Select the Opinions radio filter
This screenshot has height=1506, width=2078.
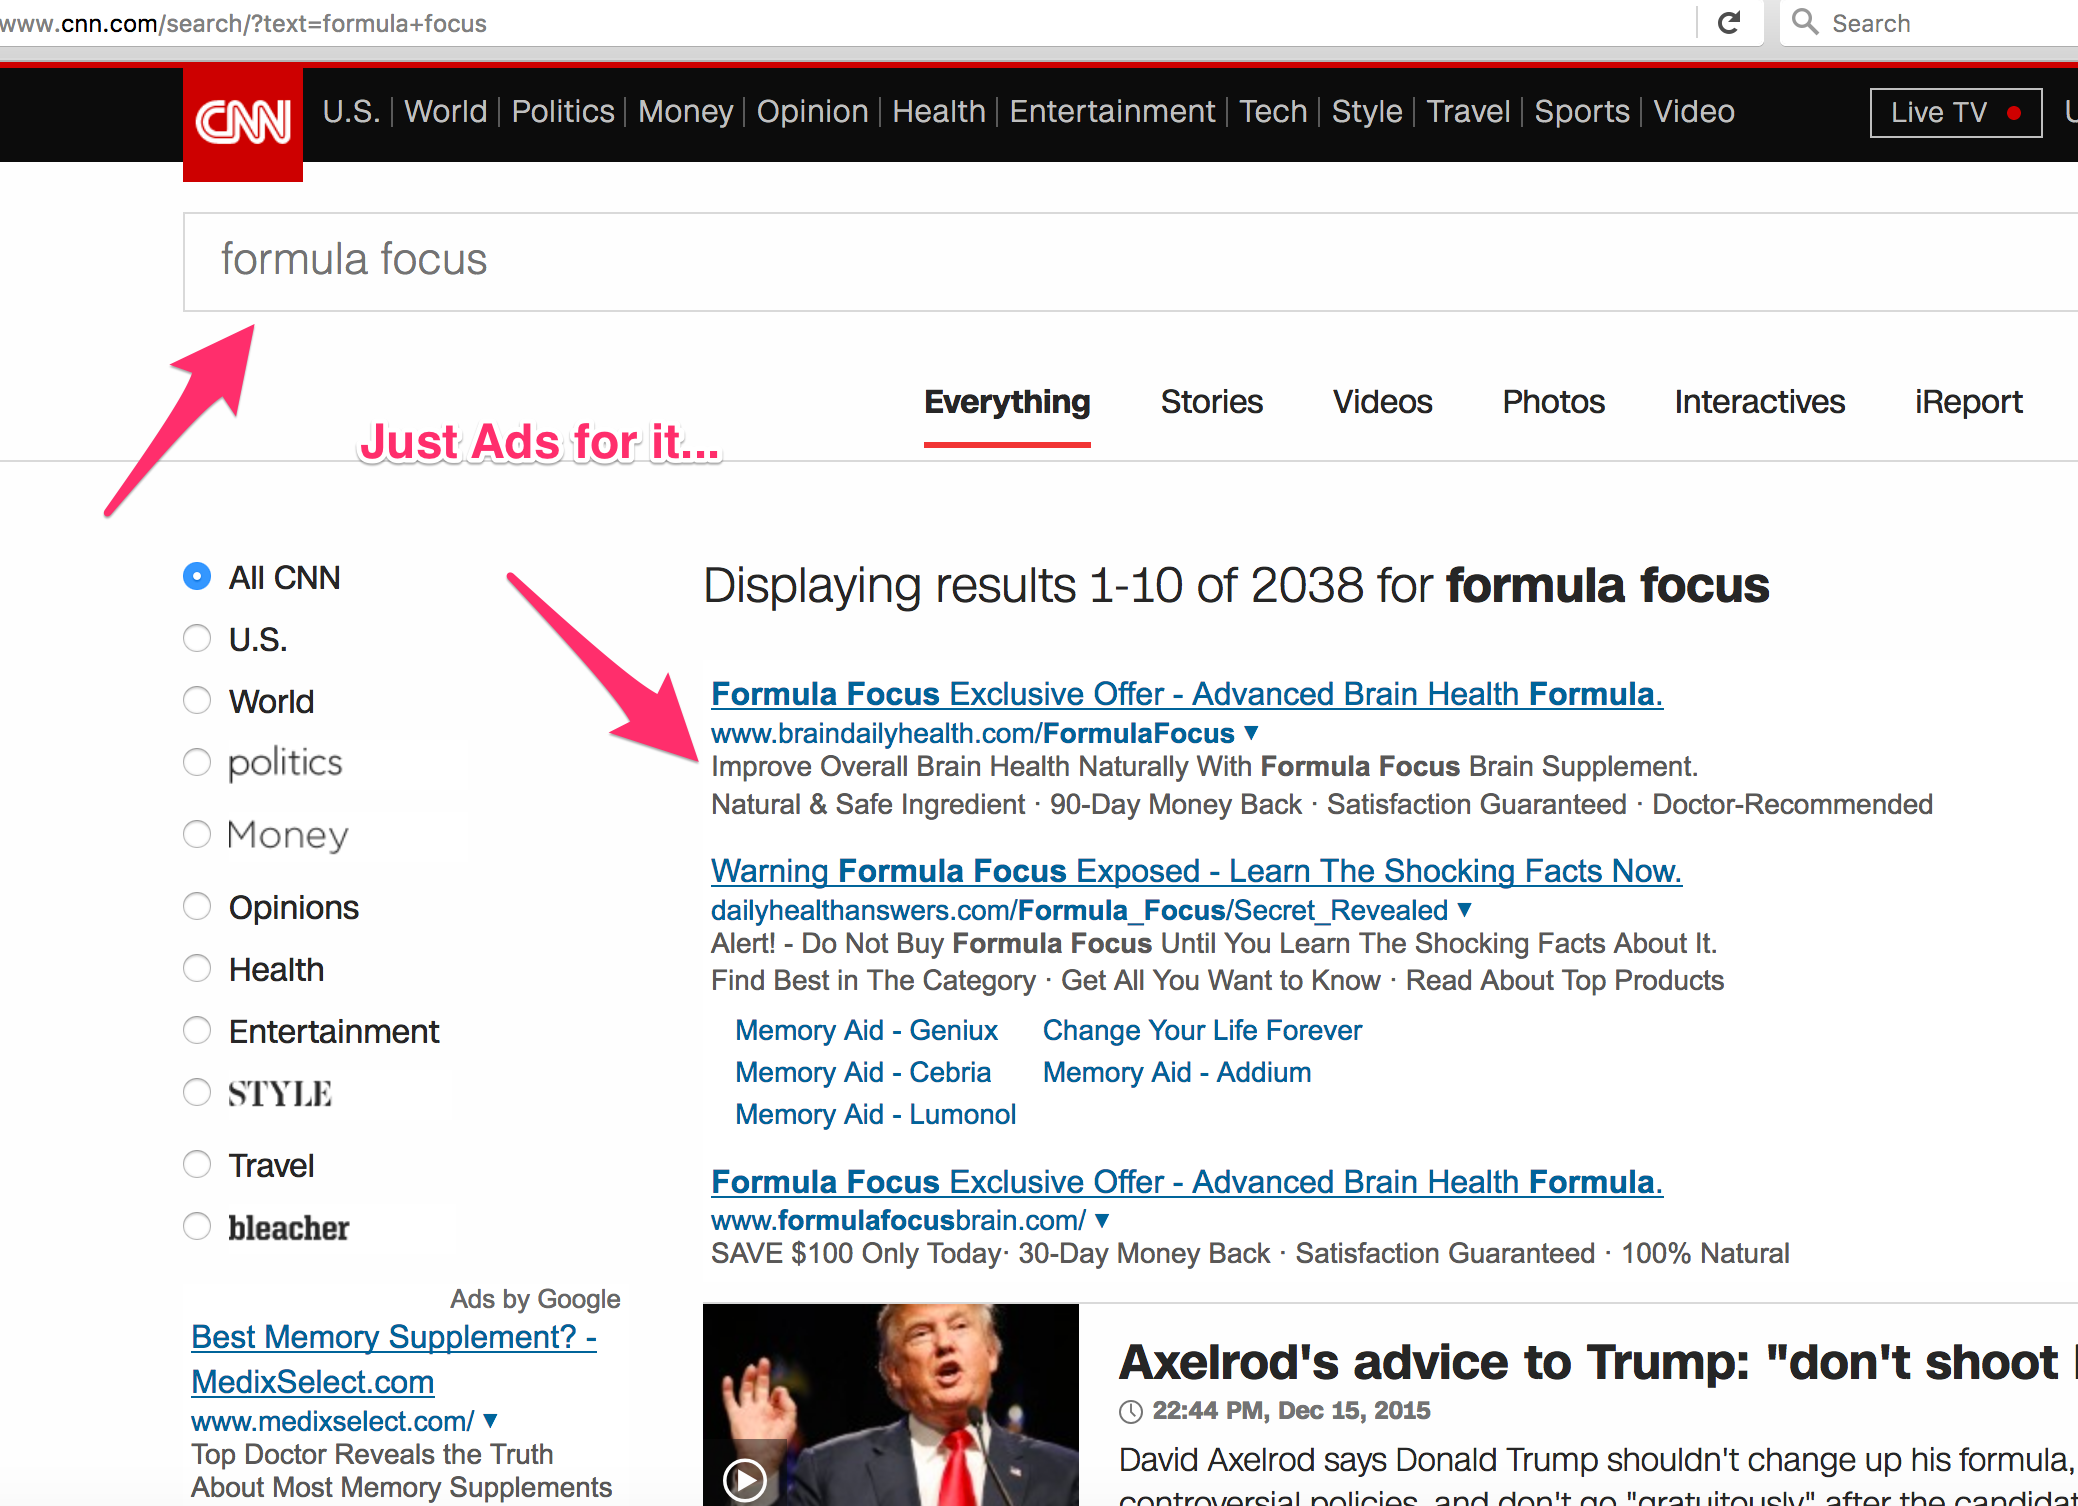coord(197,906)
